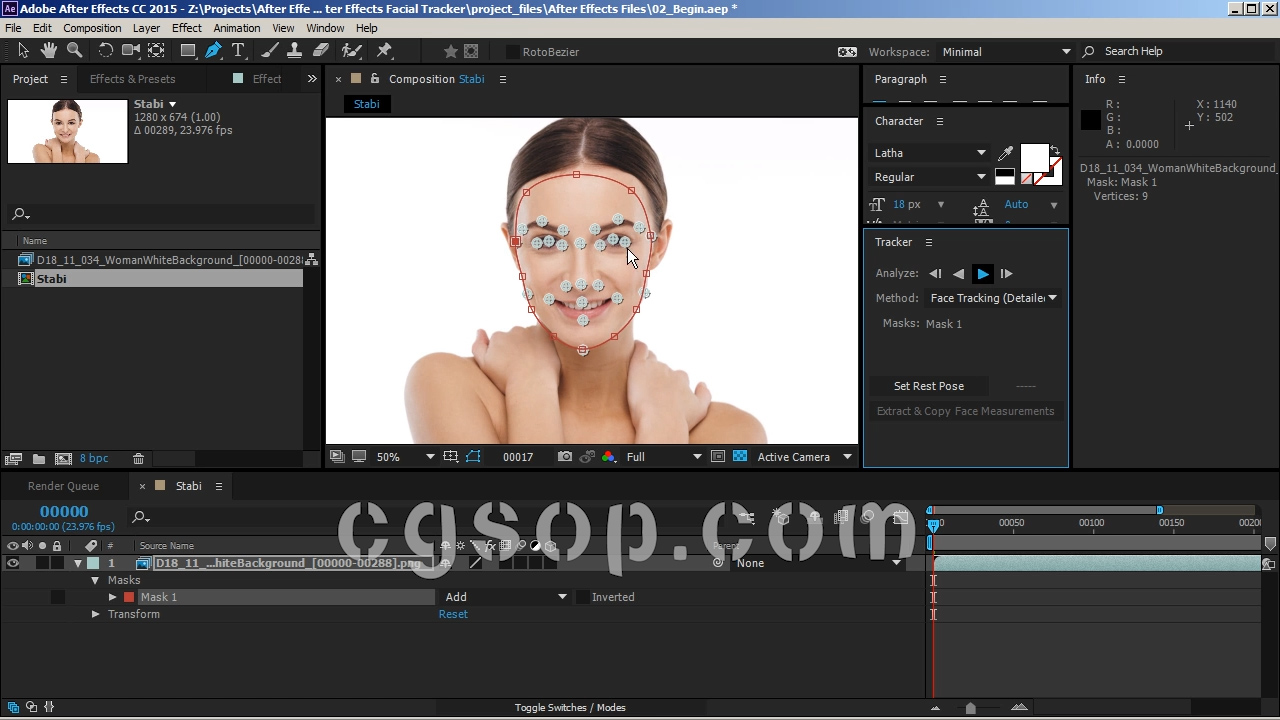Open the tracking Method dropdown
This screenshot has width=1280, height=720.
[993, 298]
